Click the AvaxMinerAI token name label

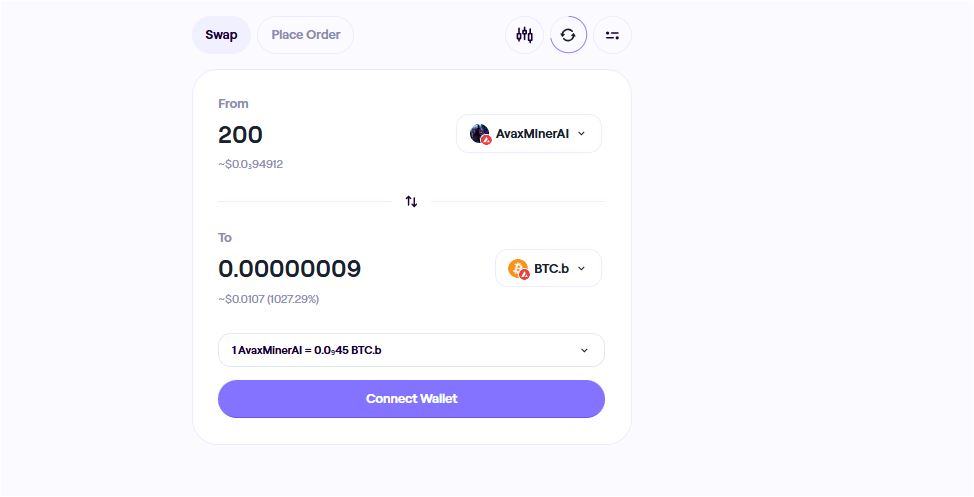tap(532, 134)
